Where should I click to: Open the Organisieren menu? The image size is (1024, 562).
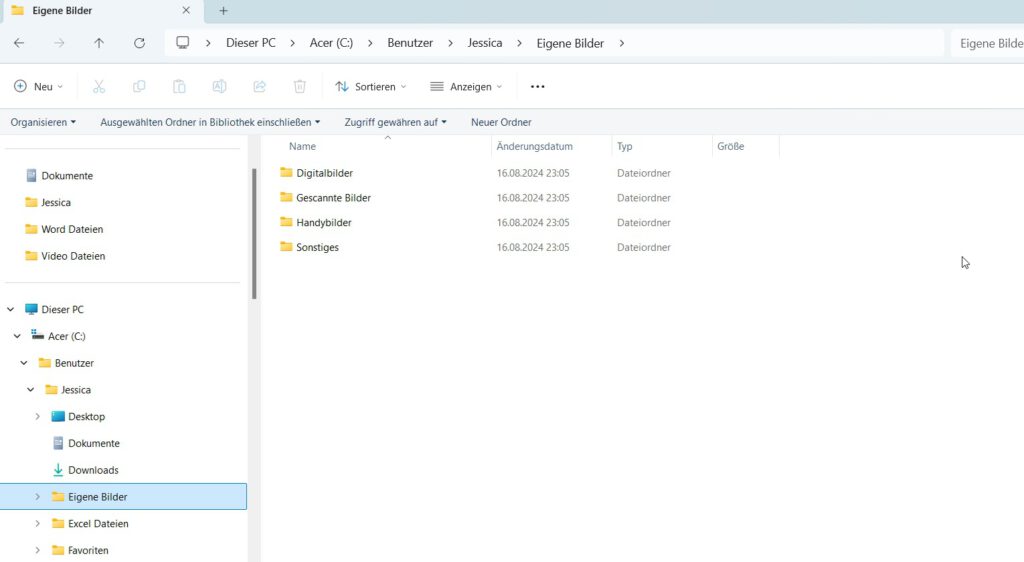tap(43, 122)
